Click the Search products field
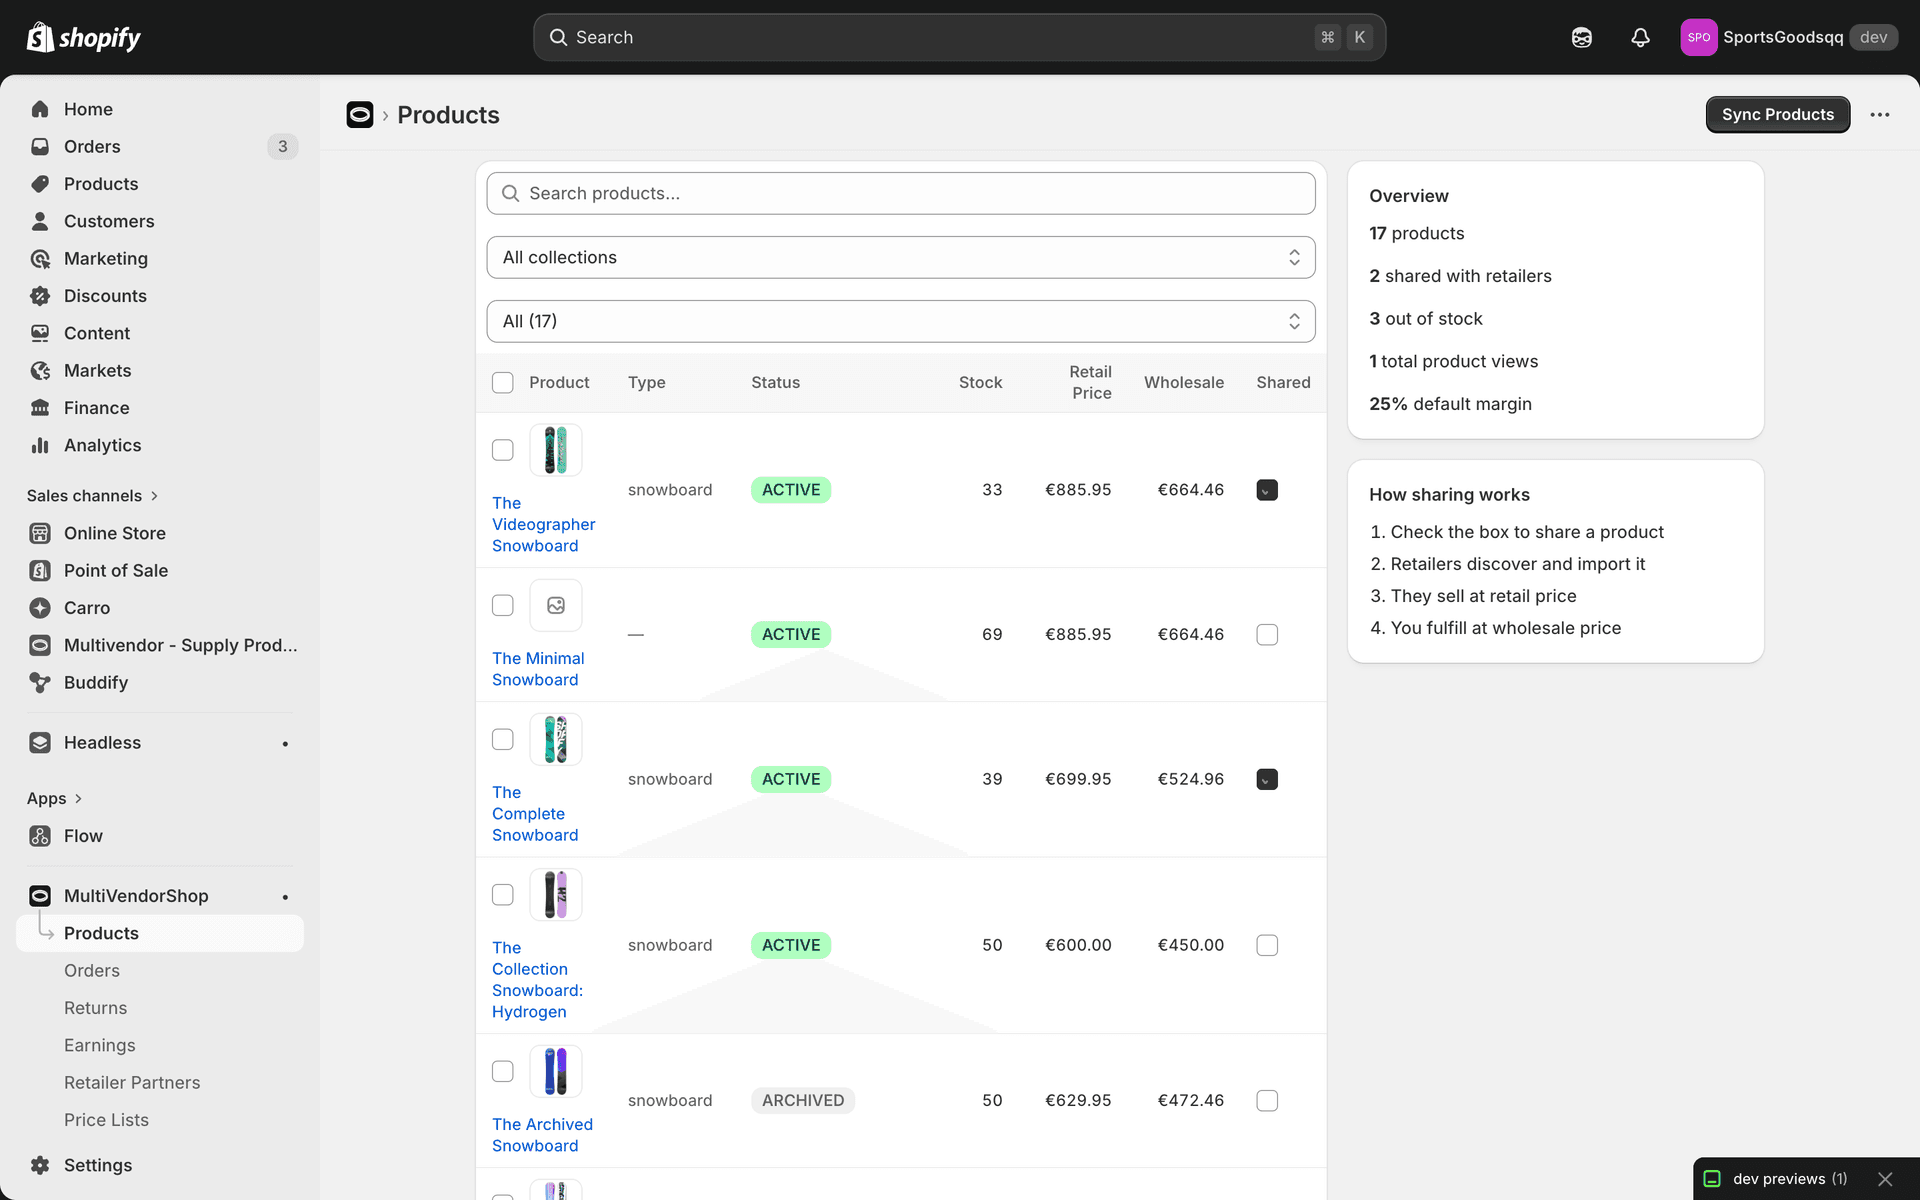This screenshot has height=1200, width=1920. point(900,193)
